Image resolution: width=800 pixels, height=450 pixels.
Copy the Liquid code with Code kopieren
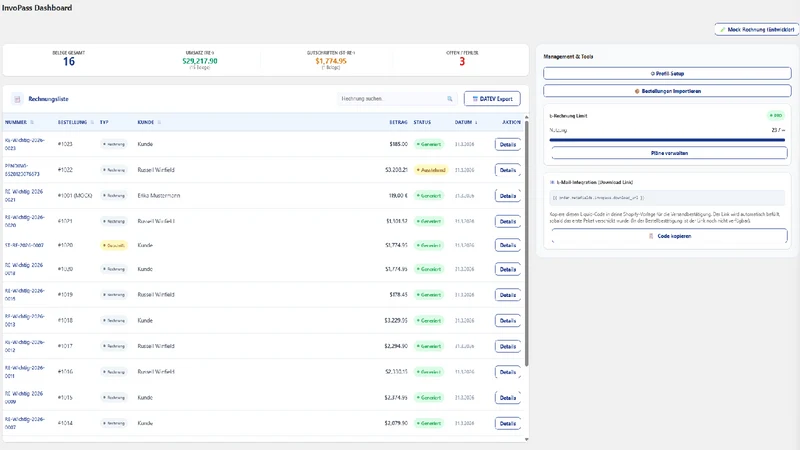pyautogui.click(x=669, y=236)
